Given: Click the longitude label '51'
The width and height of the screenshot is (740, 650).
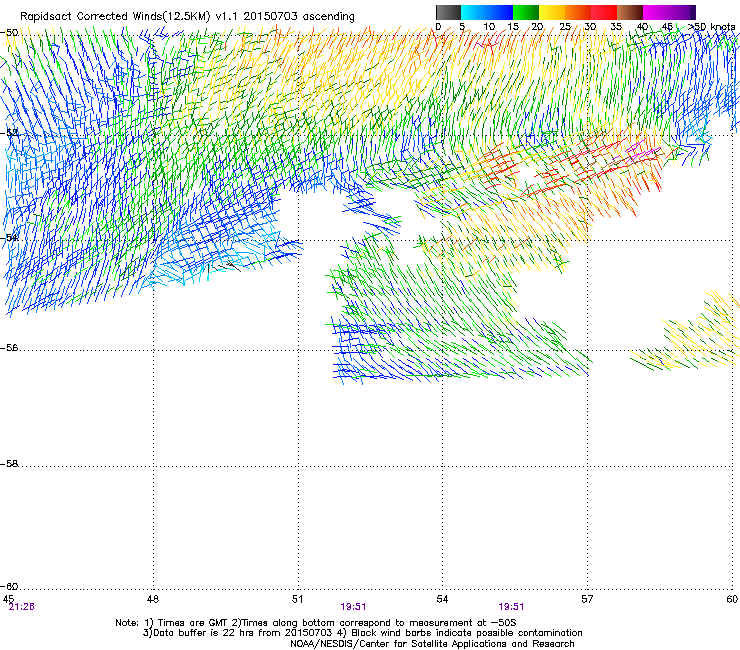Looking at the screenshot, I should (x=297, y=599).
